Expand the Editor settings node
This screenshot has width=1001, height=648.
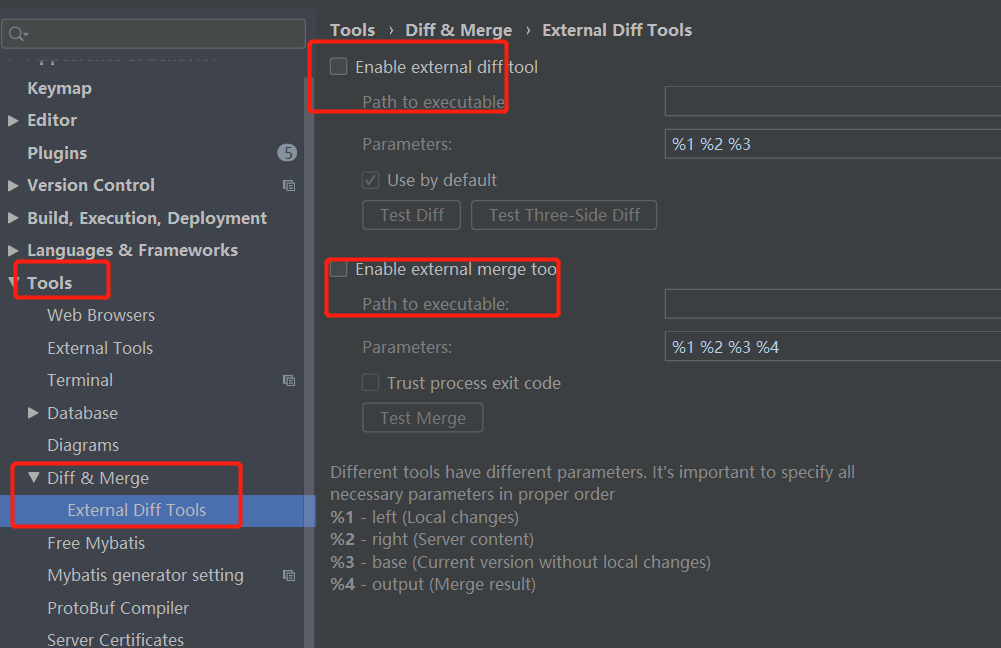tap(13, 120)
